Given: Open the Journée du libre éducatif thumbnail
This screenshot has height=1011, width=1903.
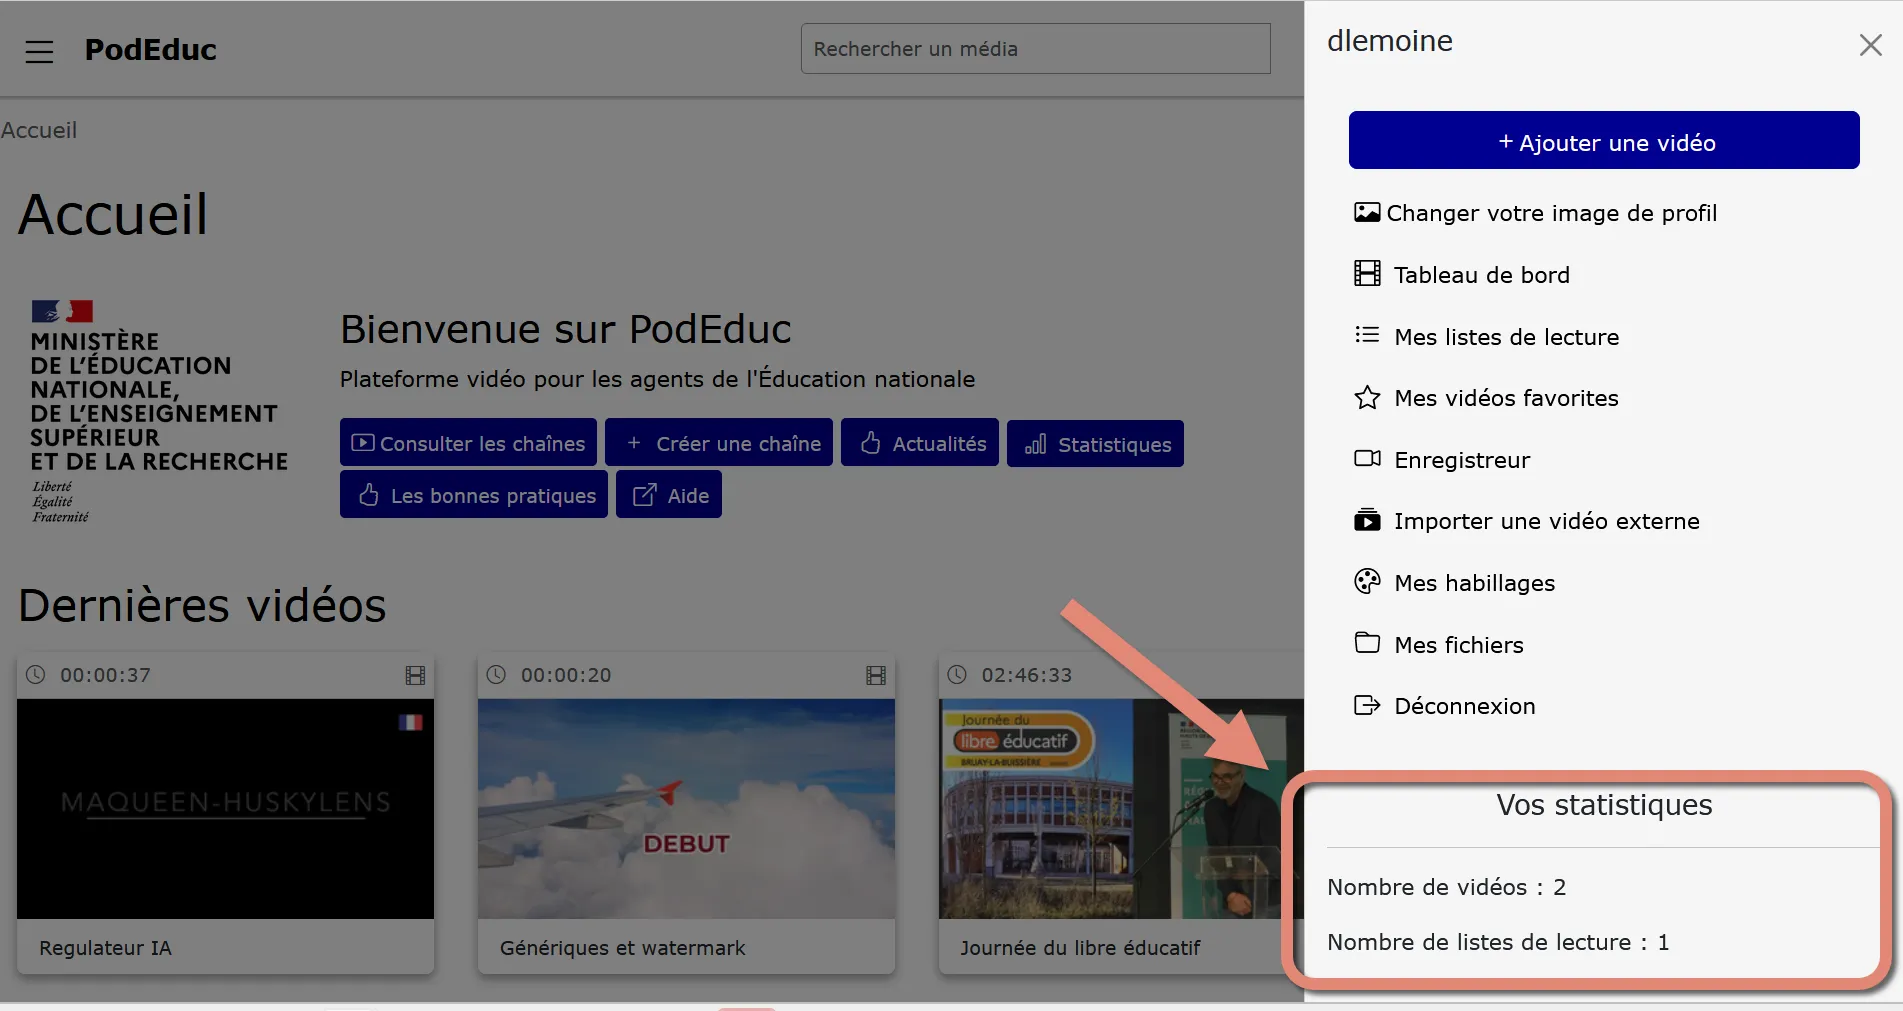Looking at the screenshot, I should click(x=1120, y=809).
